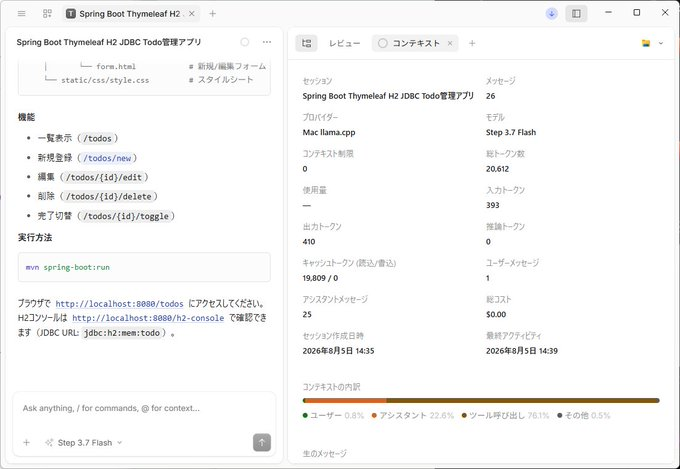Close the Spring Boot Thymeleaf H2 tab
Image resolution: width=680 pixels, height=469 pixels.
click(192, 14)
